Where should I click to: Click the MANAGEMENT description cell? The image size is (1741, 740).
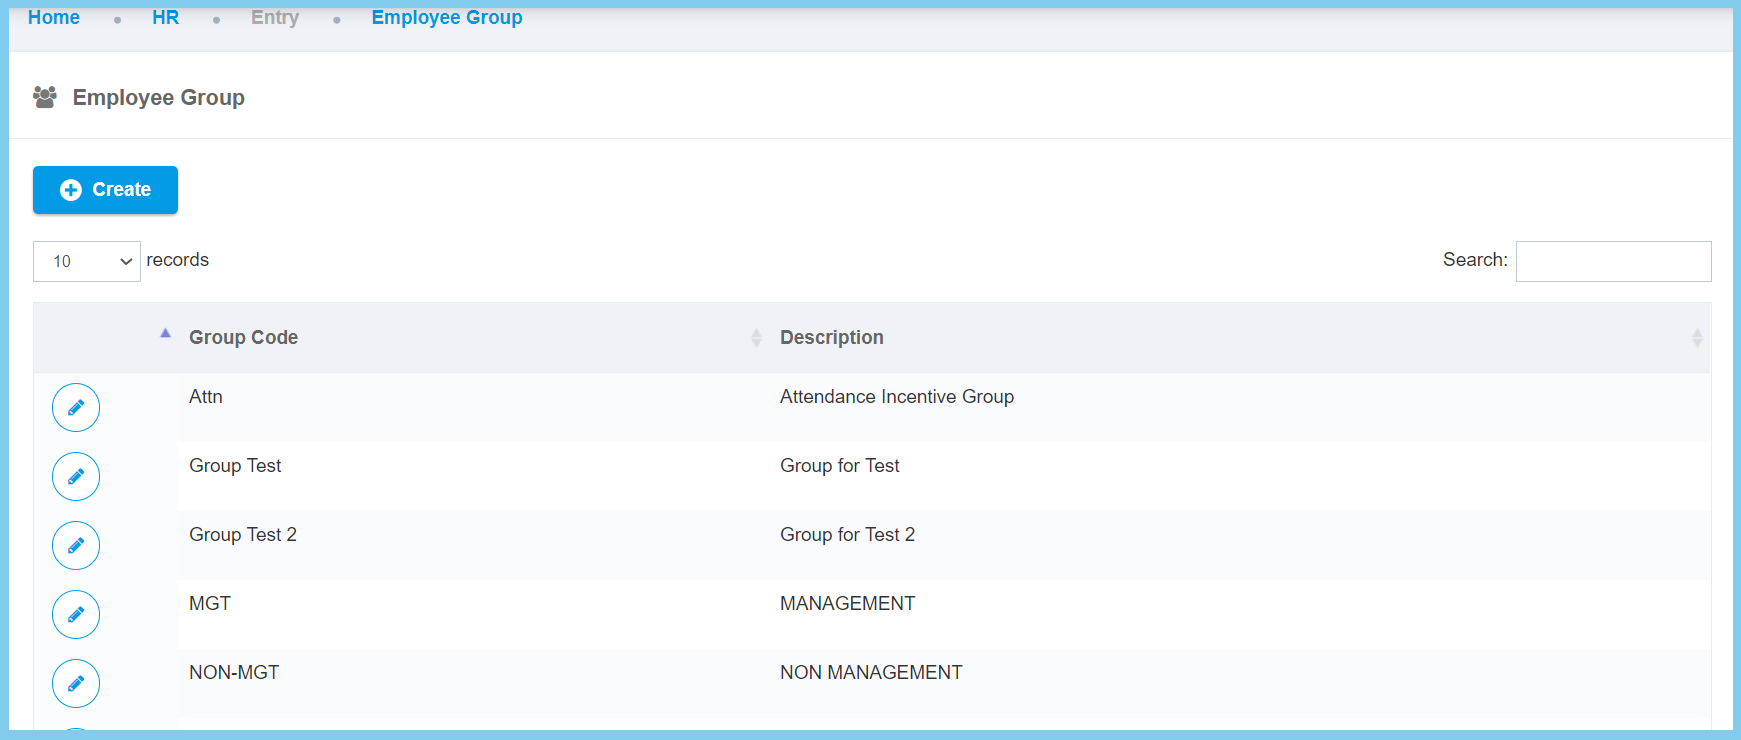click(847, 604)
